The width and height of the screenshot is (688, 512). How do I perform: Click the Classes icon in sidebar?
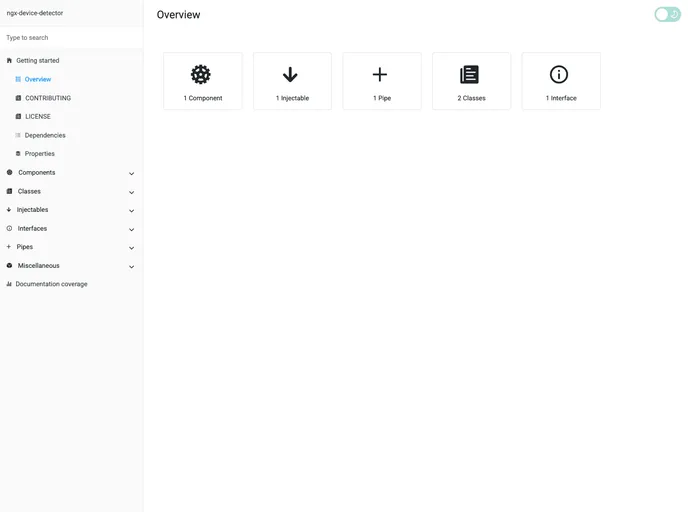(9, 191)
